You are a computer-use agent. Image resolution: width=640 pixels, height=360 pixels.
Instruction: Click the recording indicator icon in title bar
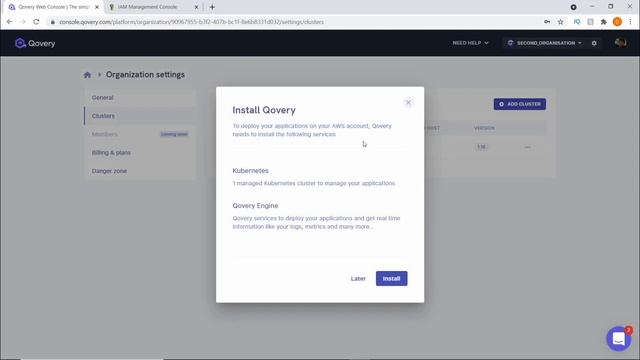coord(573,7)
